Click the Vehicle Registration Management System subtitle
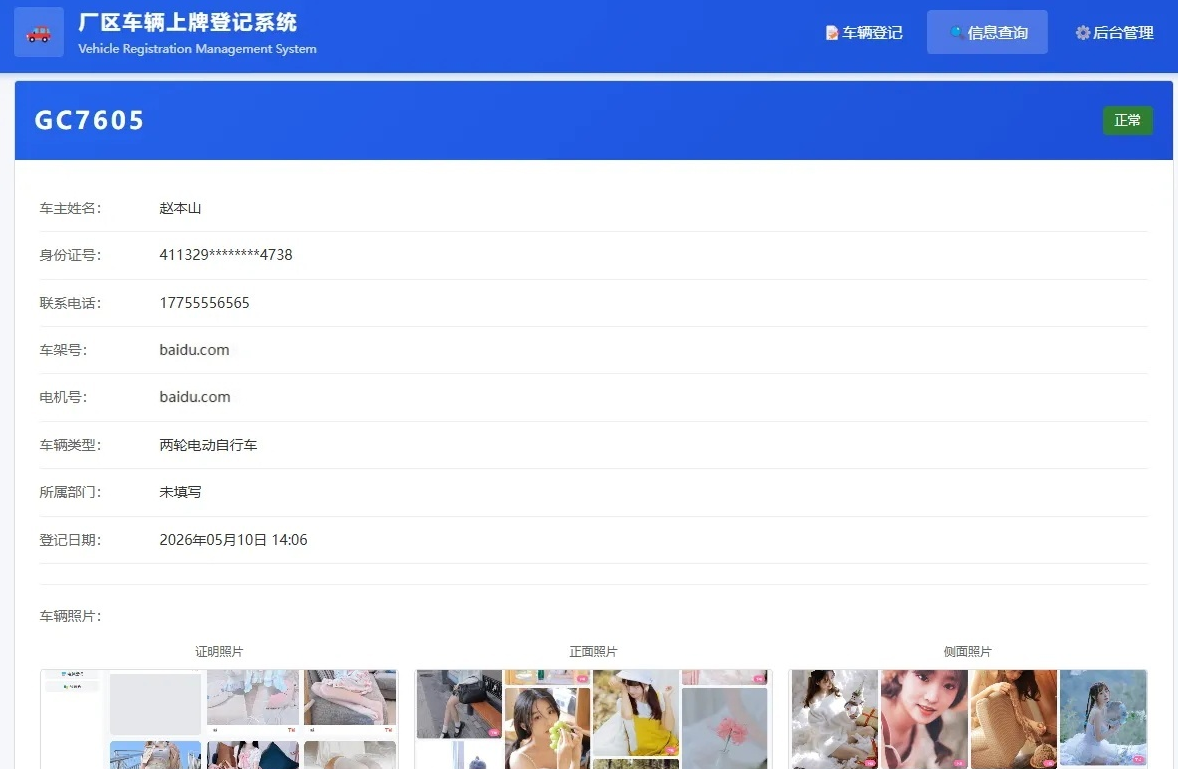1178x769 pixels. pyautogui.click(x=198, y=49)
